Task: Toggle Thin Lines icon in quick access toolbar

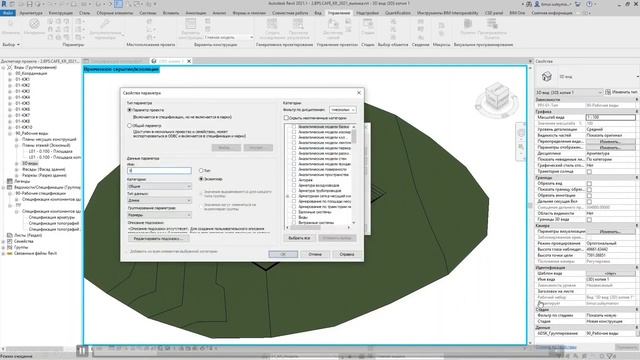Action: point(118,4)
